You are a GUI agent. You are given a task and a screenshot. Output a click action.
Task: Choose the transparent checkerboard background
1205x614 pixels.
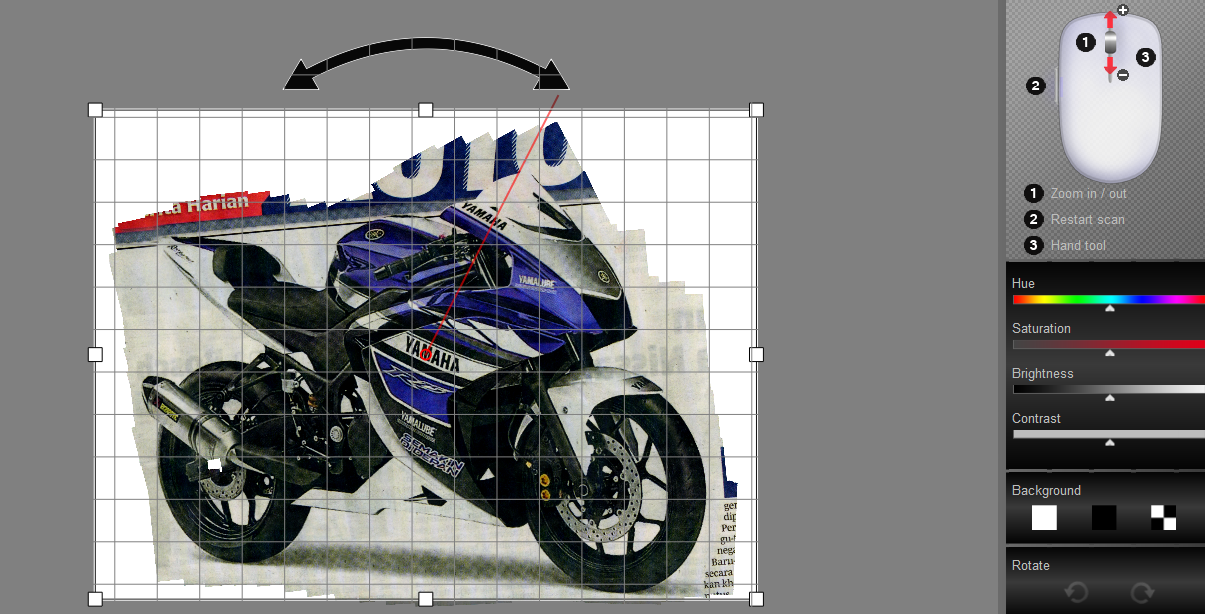pyautogui.click(x=1163, y=517)
